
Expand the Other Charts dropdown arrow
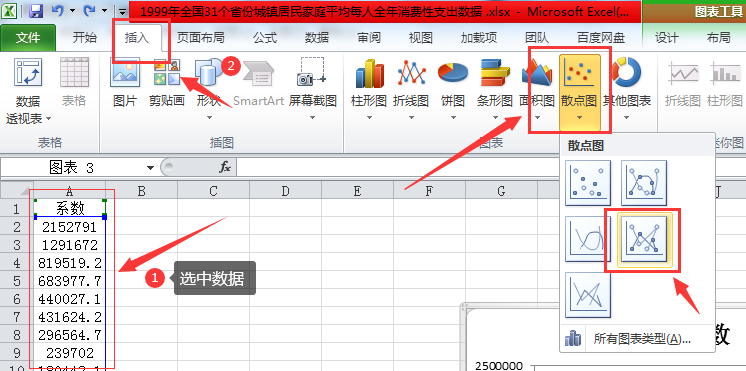(x=627, y=117)
